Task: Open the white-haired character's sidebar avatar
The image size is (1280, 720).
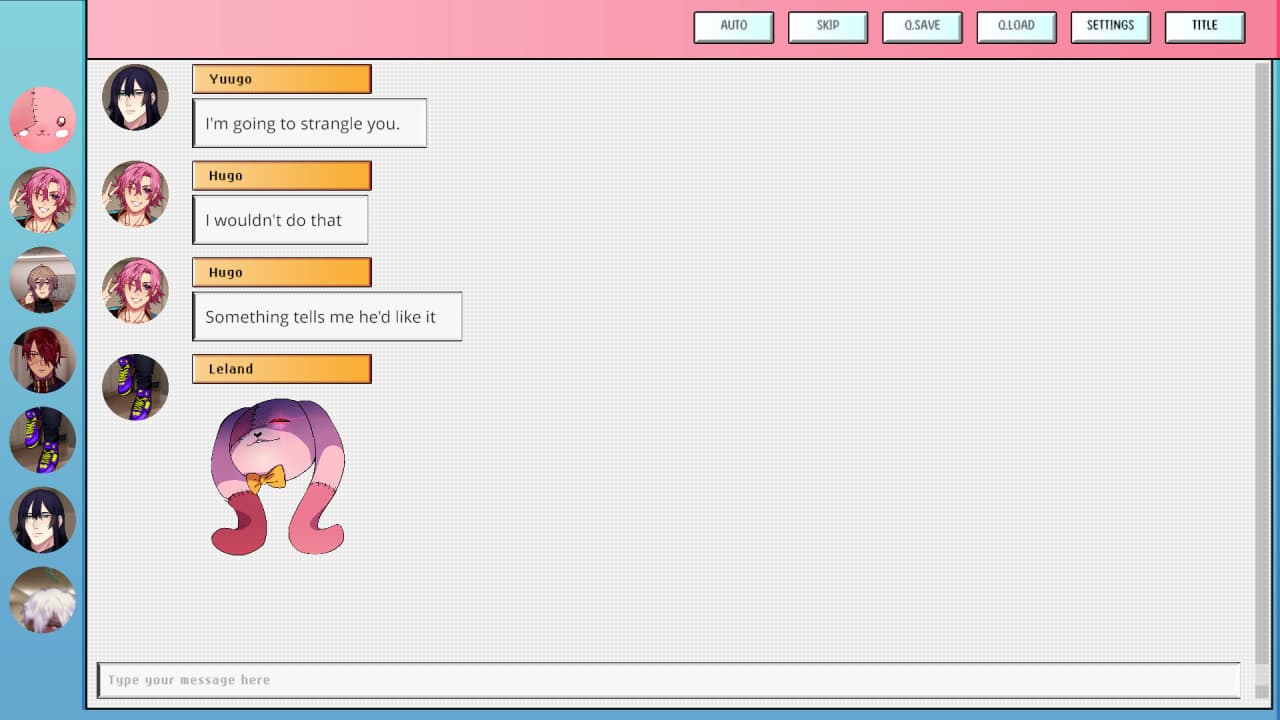Action: (43, 600)
